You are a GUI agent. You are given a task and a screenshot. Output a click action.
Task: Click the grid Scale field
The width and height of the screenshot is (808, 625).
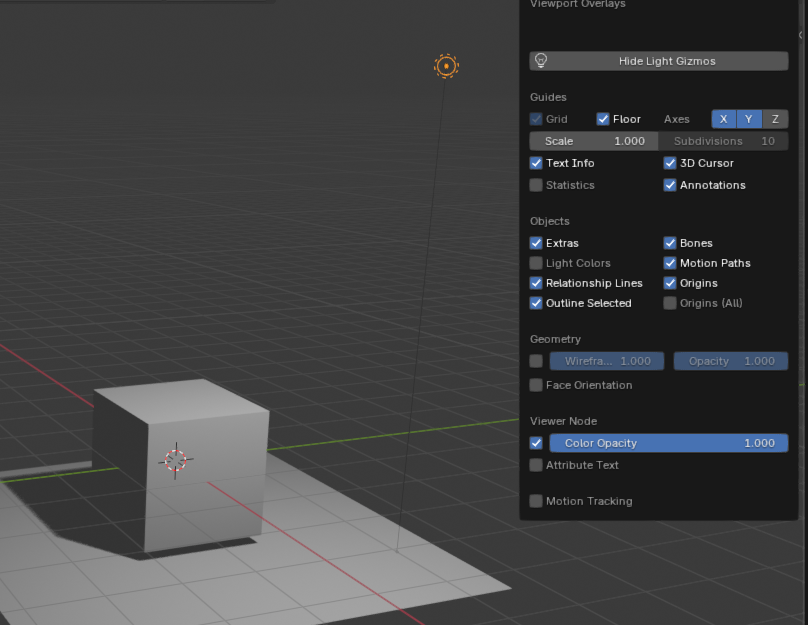pos(594,141)
